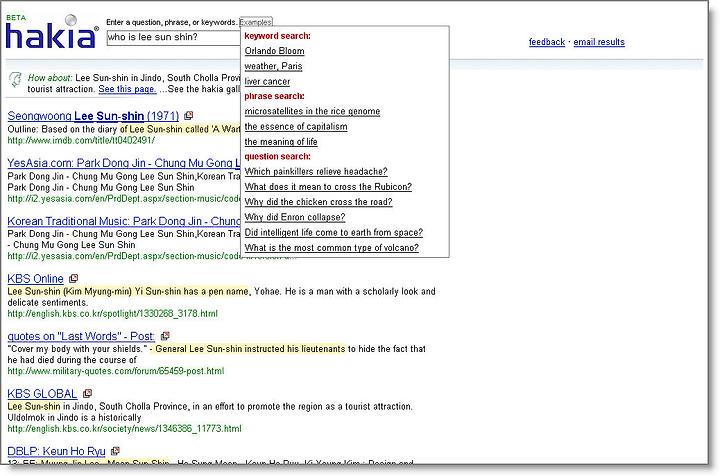Screen dimensions: 720x476
Task: Select 'Why did the chicken cross the road?'
Action: [318, 202]
